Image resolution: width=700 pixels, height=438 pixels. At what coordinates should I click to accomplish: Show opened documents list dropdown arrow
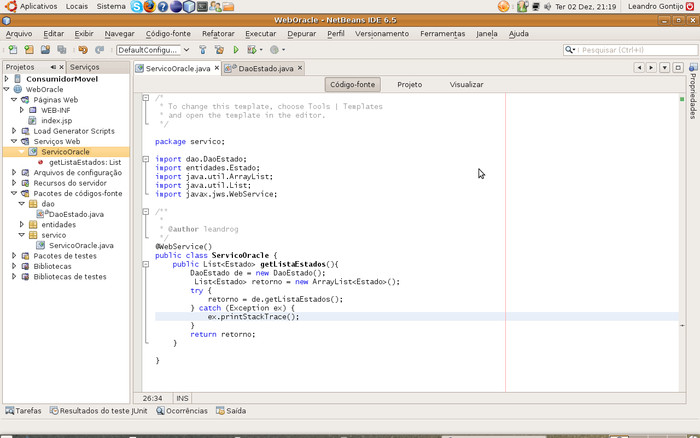[x=665, y=67]
